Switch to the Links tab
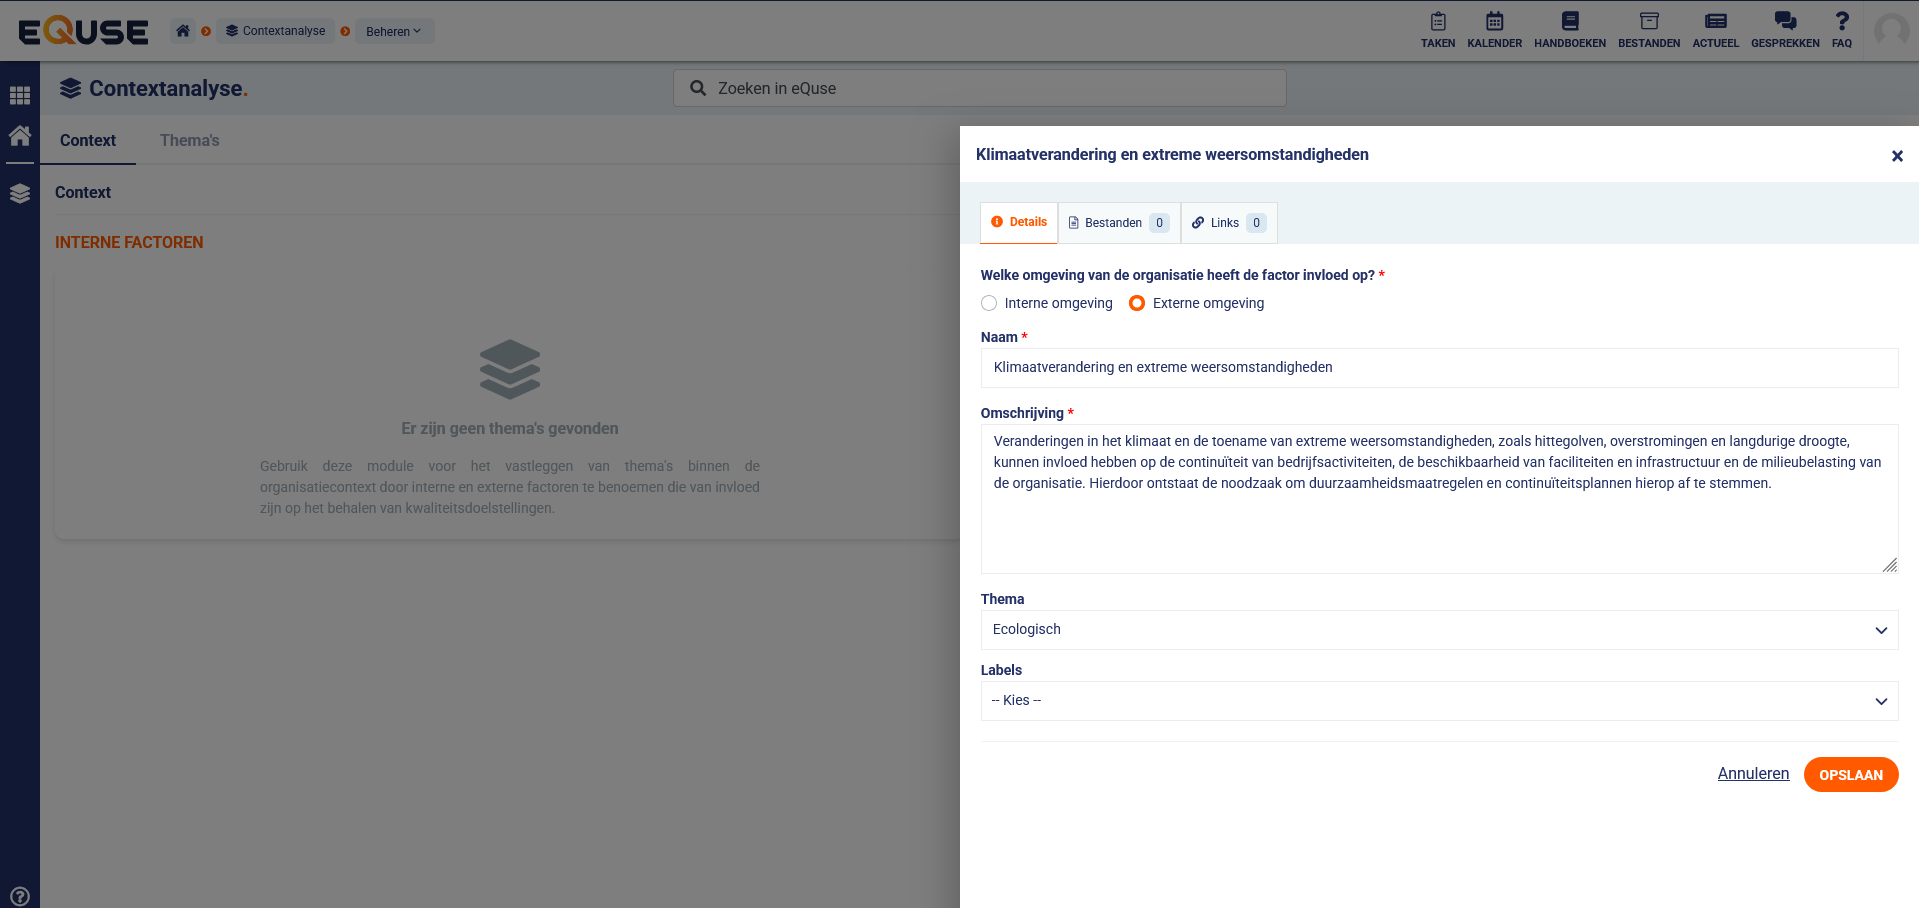This screenshot has width=1919, height=908. 1228,223
